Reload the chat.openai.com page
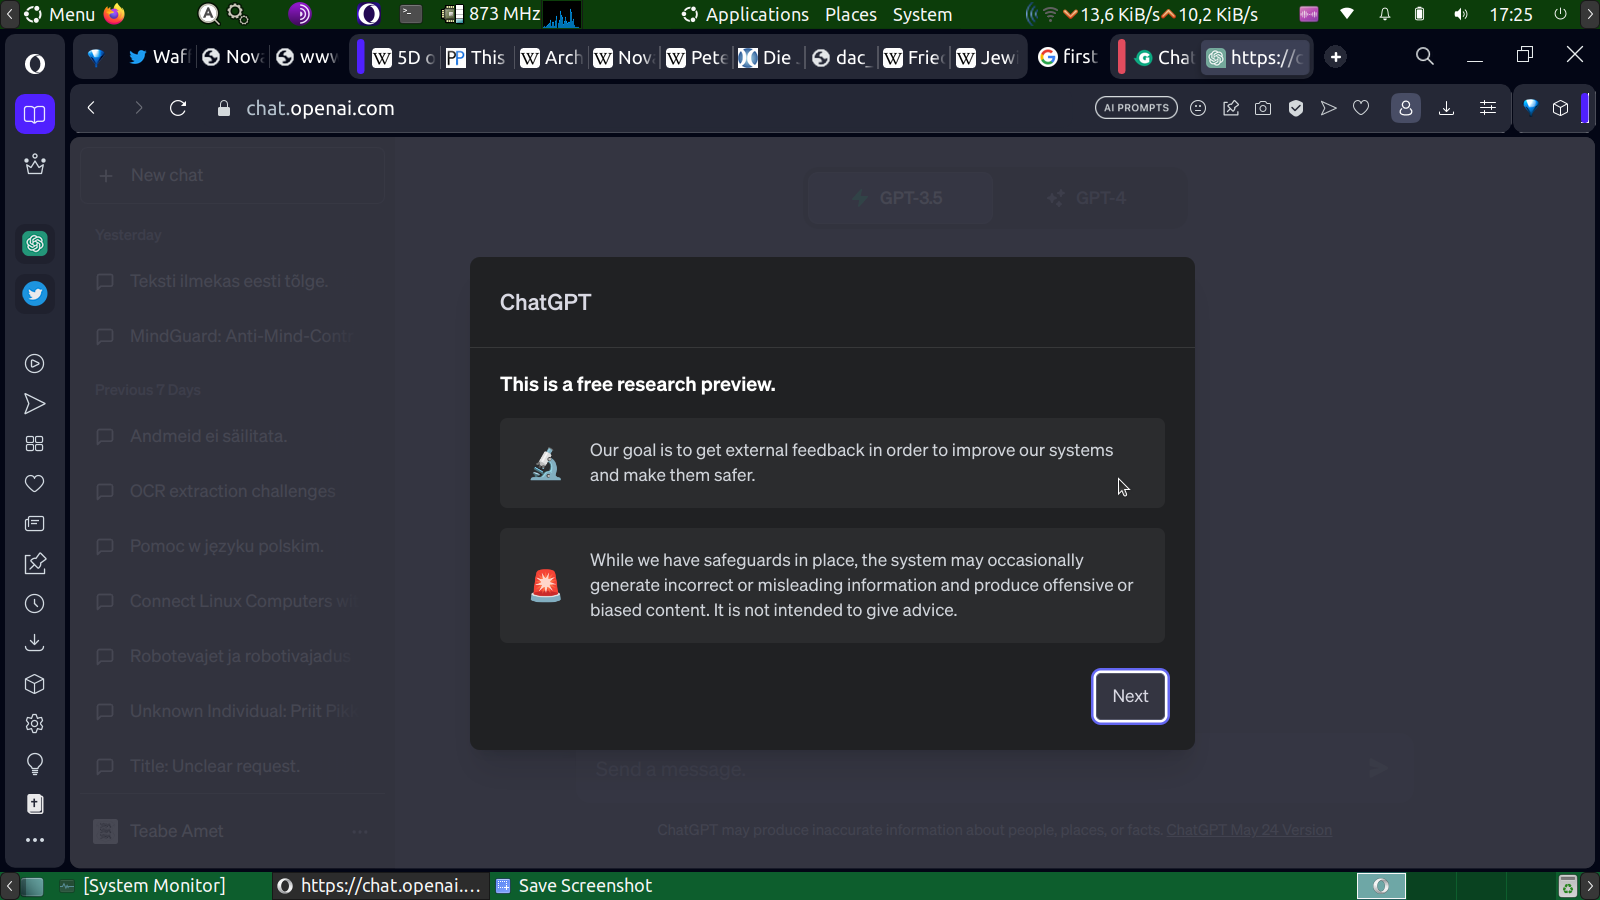 click(x=178, y=108)
